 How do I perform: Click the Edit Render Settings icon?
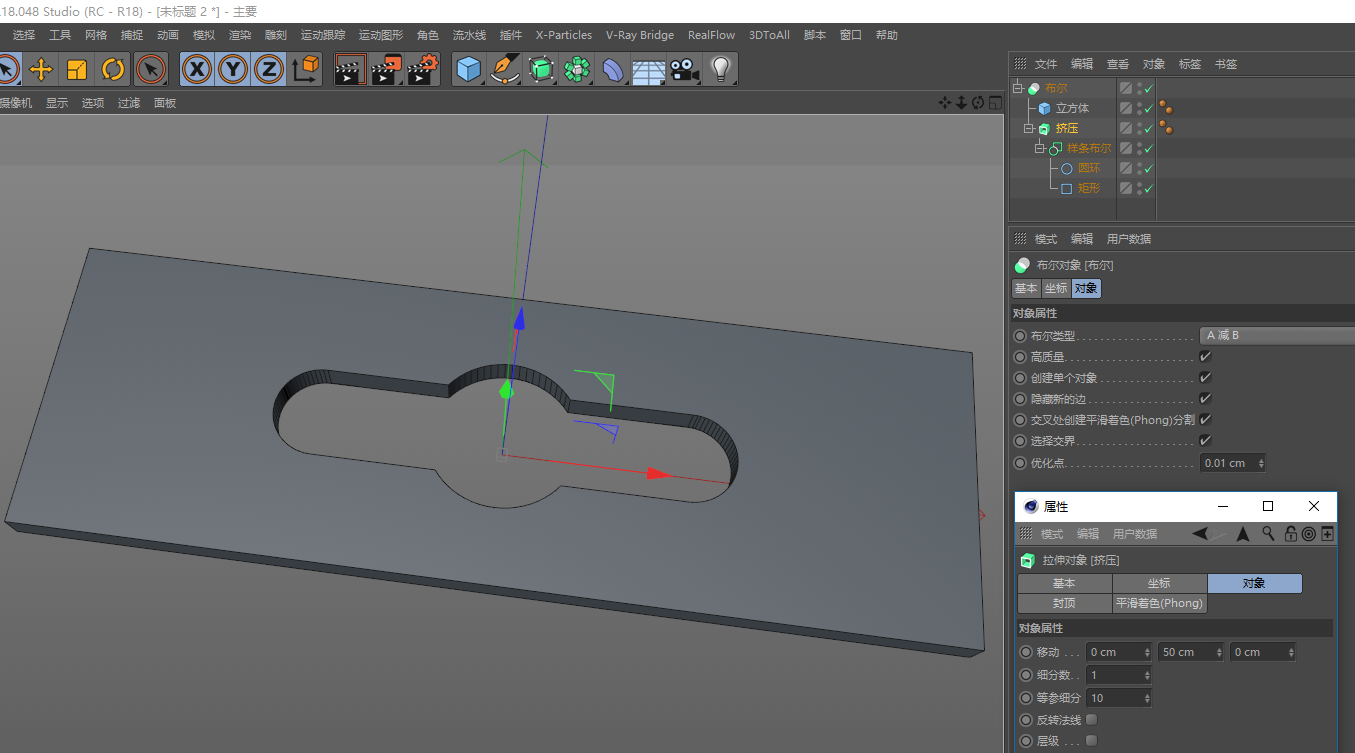click(423, 69)
